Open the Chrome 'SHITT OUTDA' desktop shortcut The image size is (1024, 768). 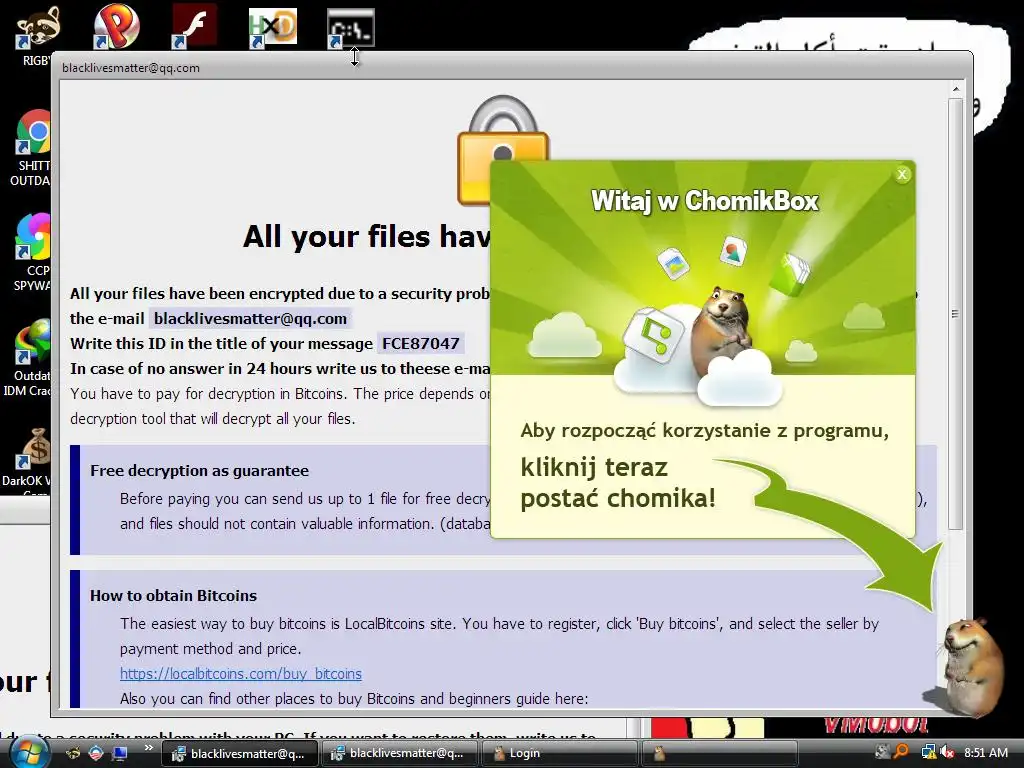click(x=31, y=149)
